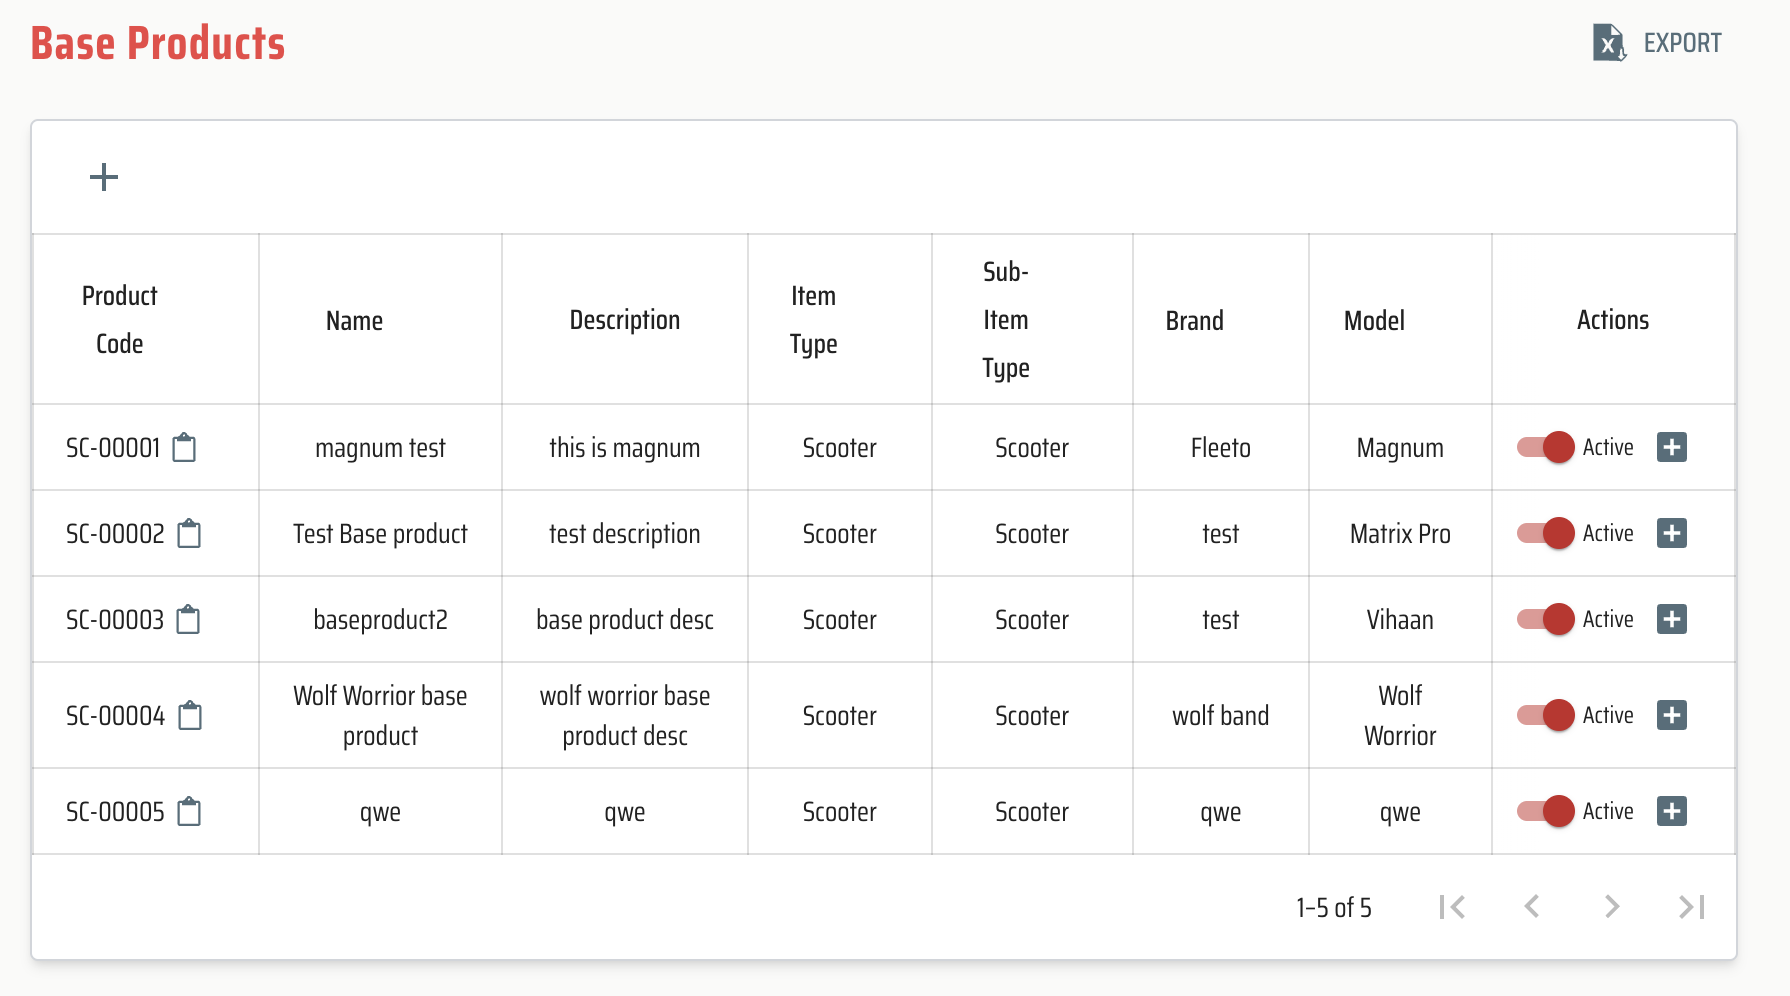1790x996 pixels.
Task: Copy product code SC-00001 clipboard icon
Action: point(184,448)
